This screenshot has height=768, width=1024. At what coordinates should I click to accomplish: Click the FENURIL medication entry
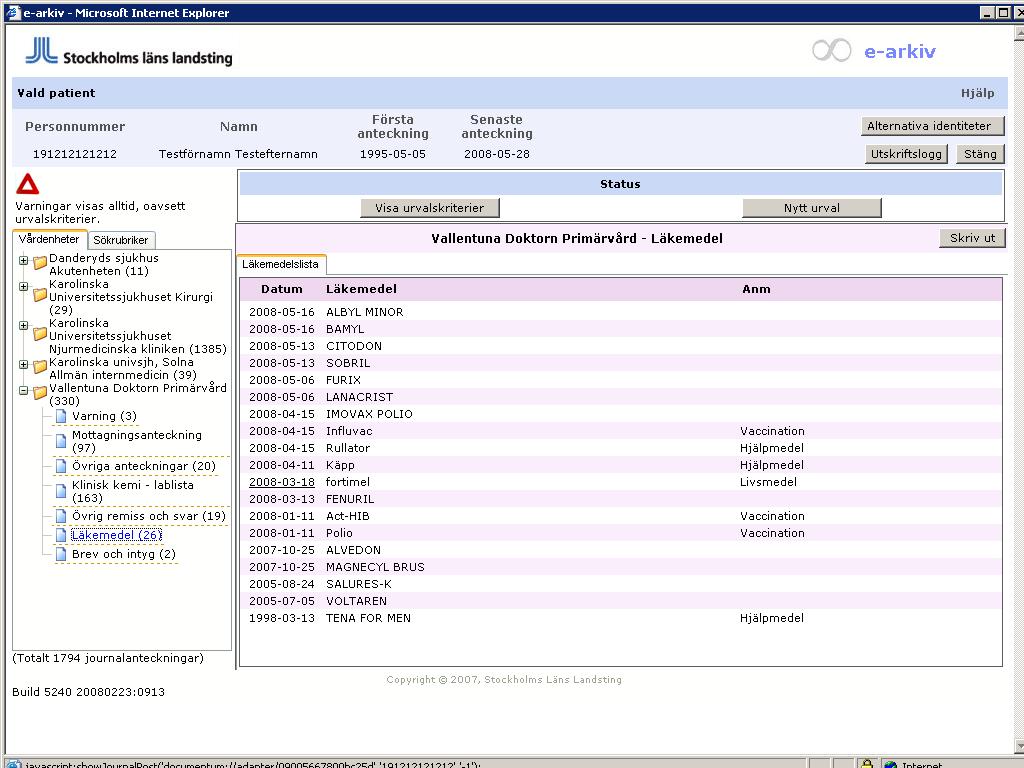tap(350, 499)
